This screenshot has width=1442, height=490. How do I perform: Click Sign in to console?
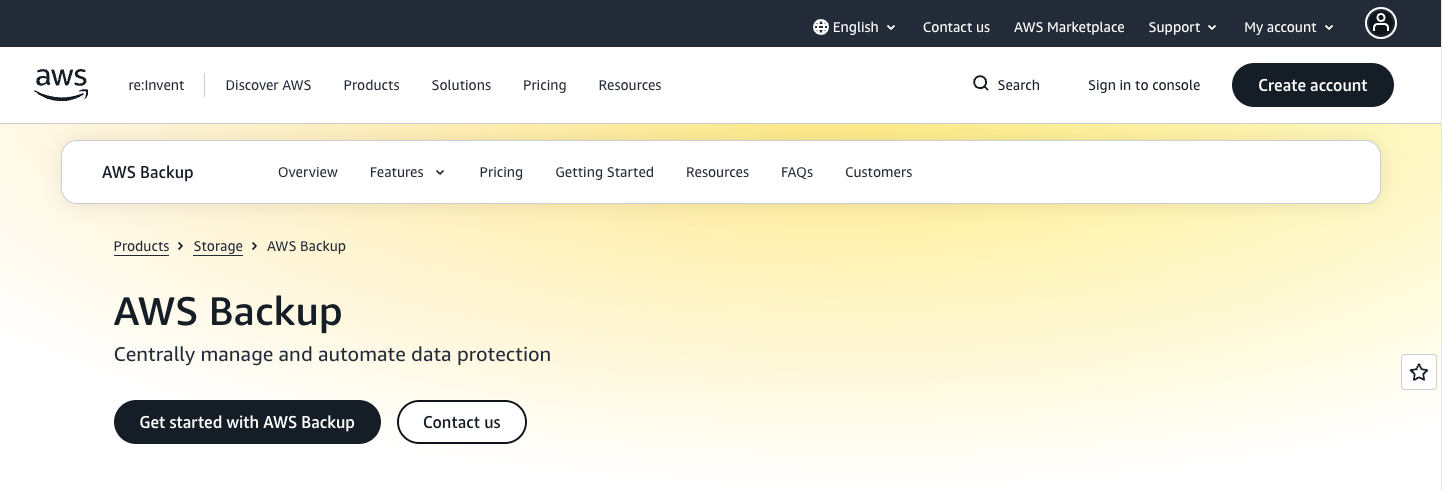[x=1143, y=85]
